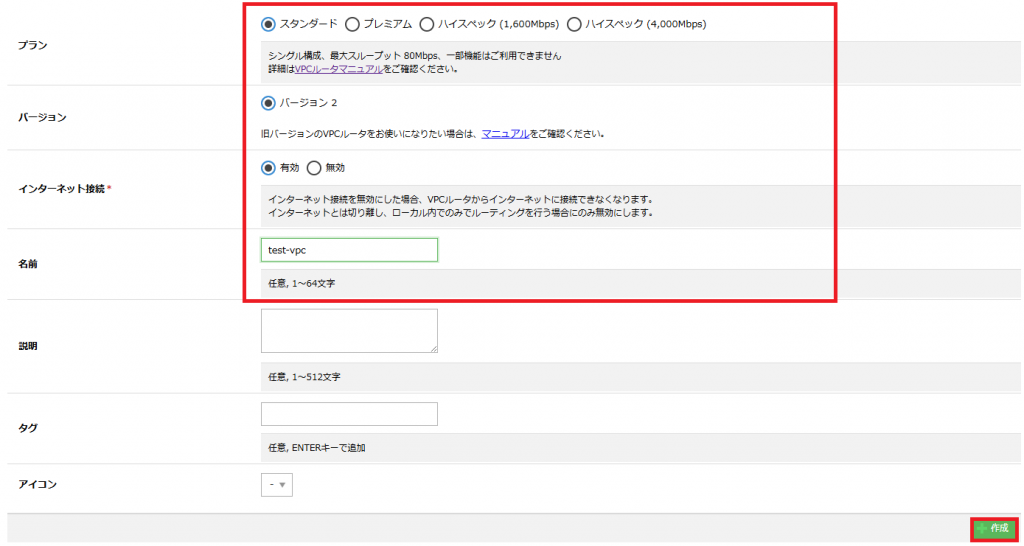Focus the 説明 text area

point(348,330)
